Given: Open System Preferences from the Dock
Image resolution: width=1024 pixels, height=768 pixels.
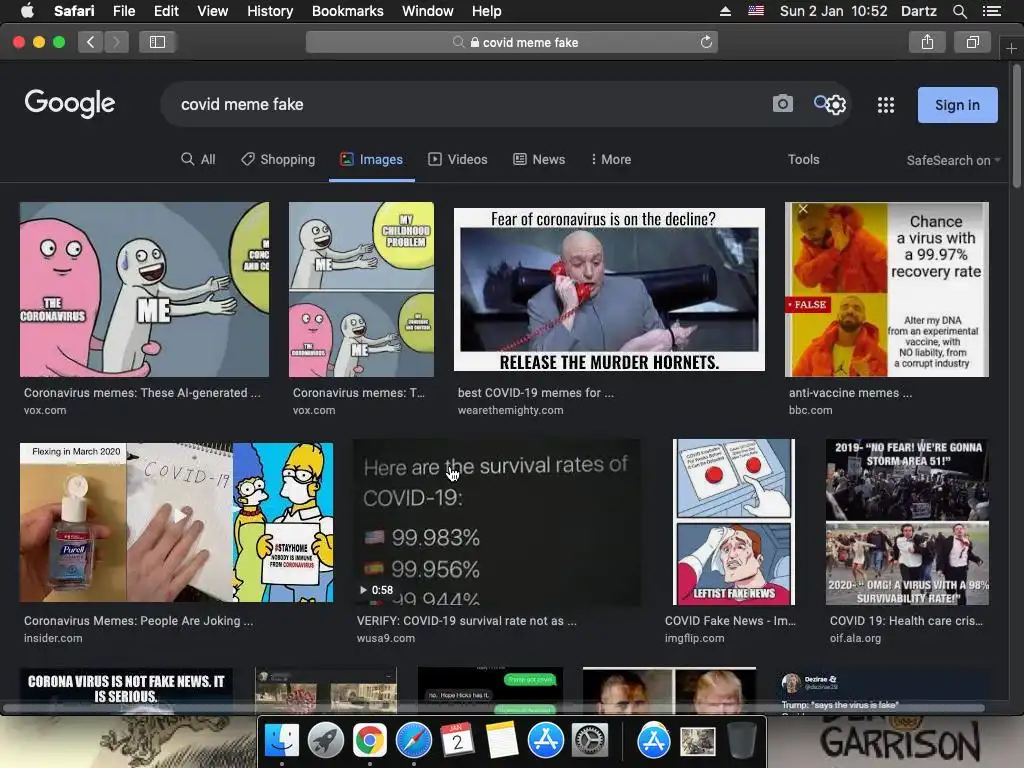Looking at the screenshot, I should (x=590, y=741).
